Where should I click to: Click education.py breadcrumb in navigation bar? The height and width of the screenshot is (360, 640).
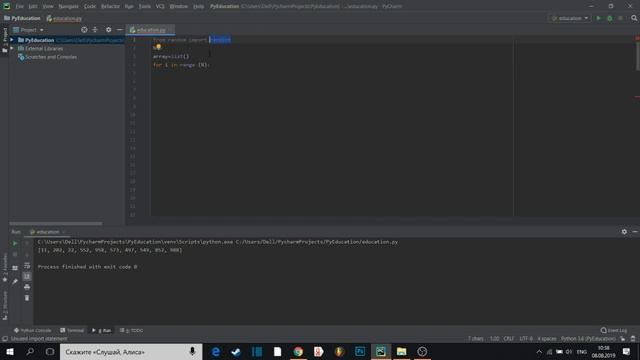pyautogui.click(x=64, y=18)
